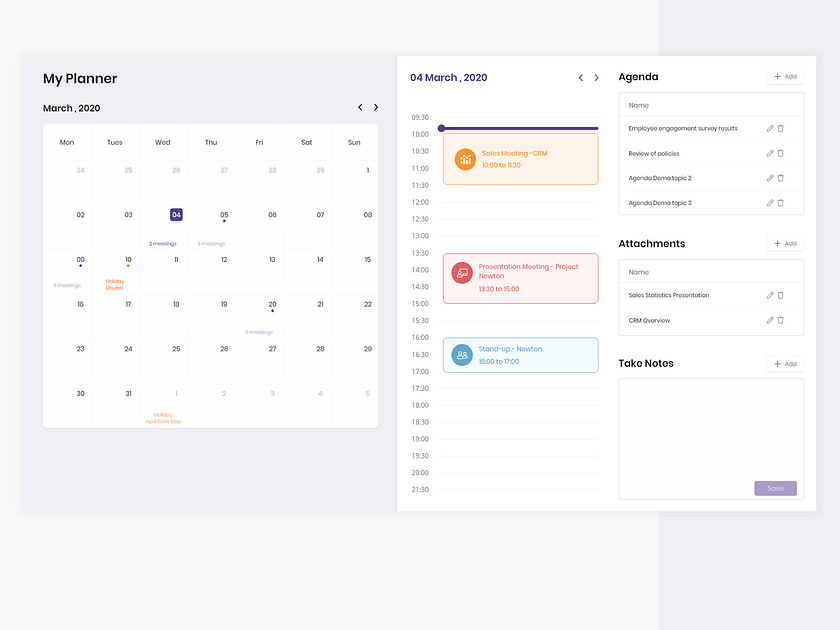The height and width of the screenshot is (630, 840).
Task: Edit the Sales Statistics Presentation attachment
Action: [x=770, y=295]
